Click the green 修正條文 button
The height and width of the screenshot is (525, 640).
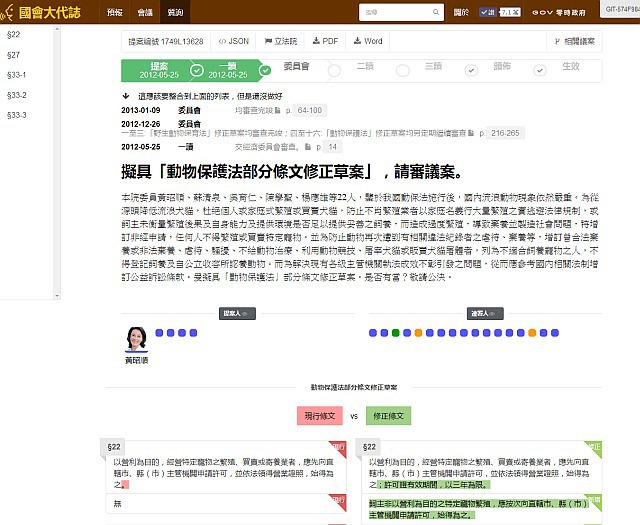click(388, 416)
